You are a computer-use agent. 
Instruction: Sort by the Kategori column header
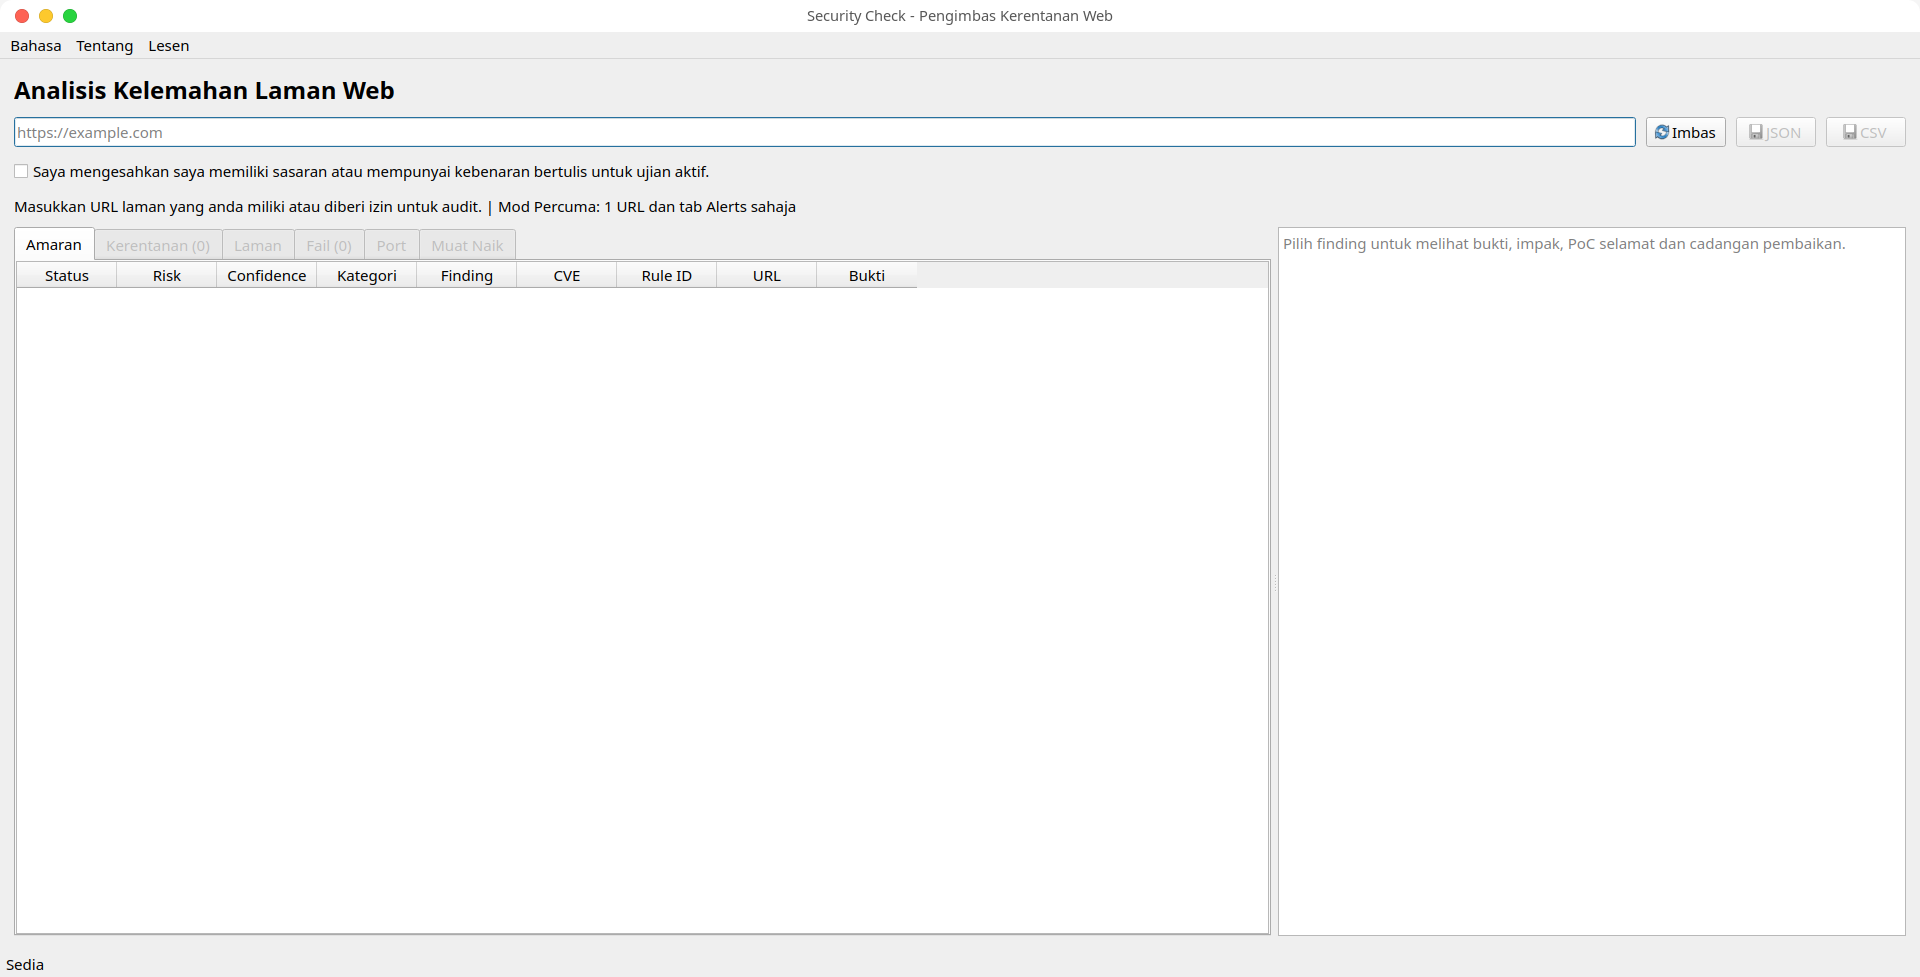(367, 276)
